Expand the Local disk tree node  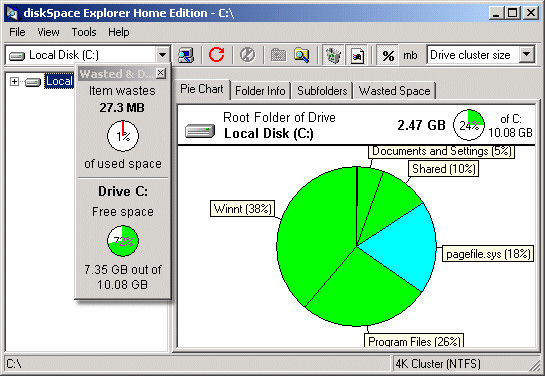click(14, 81)
